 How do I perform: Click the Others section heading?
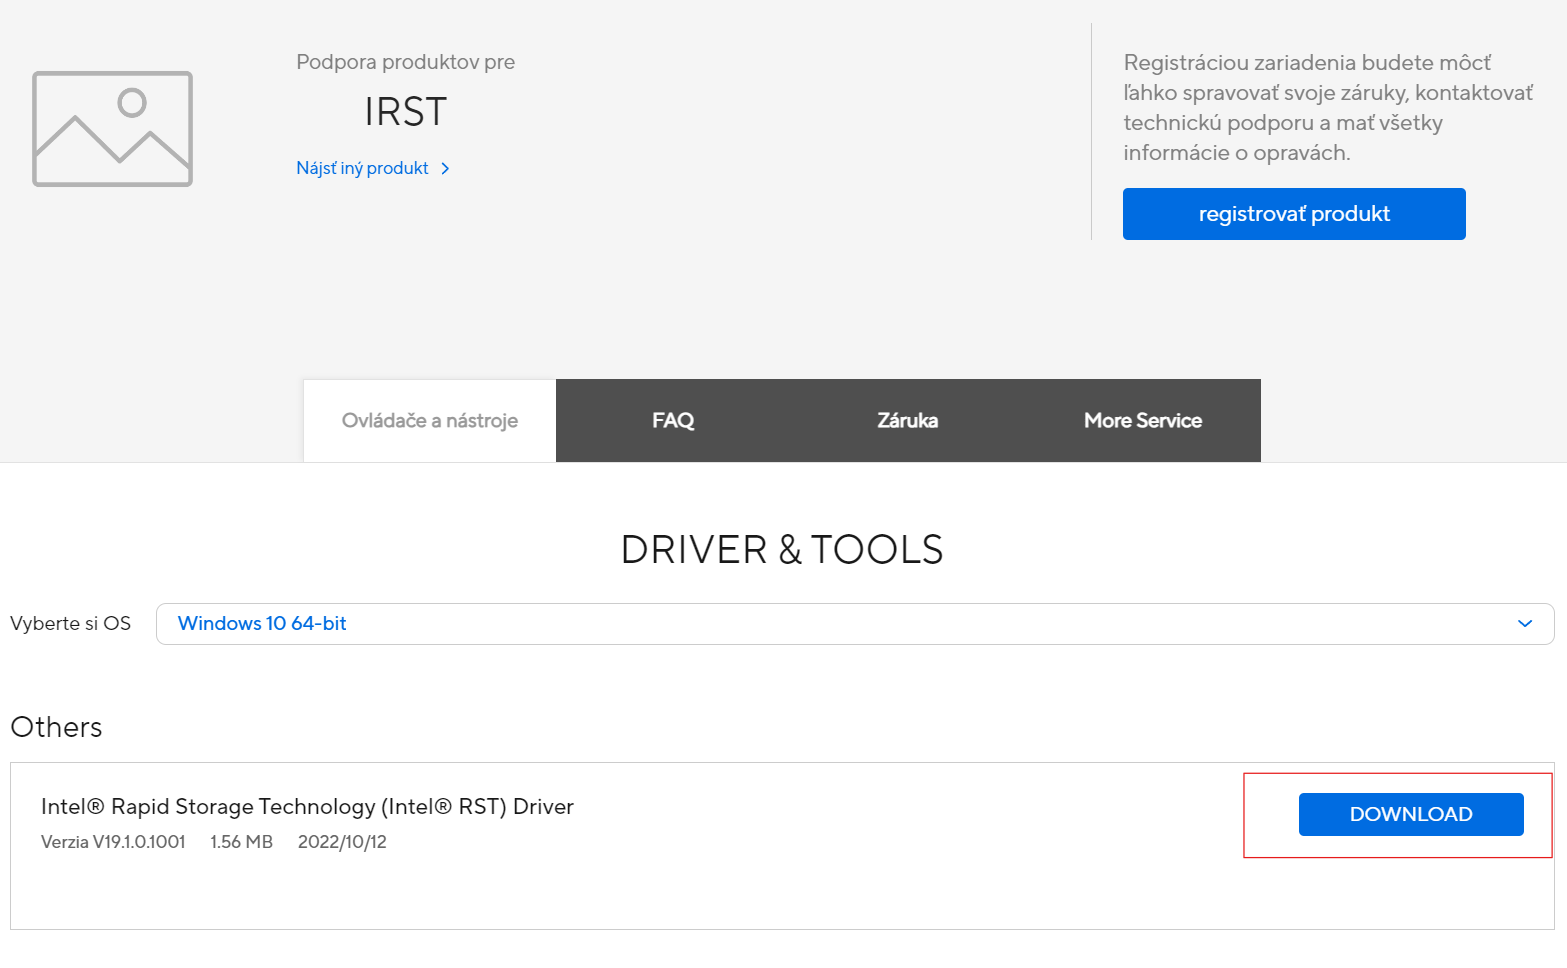56,727
